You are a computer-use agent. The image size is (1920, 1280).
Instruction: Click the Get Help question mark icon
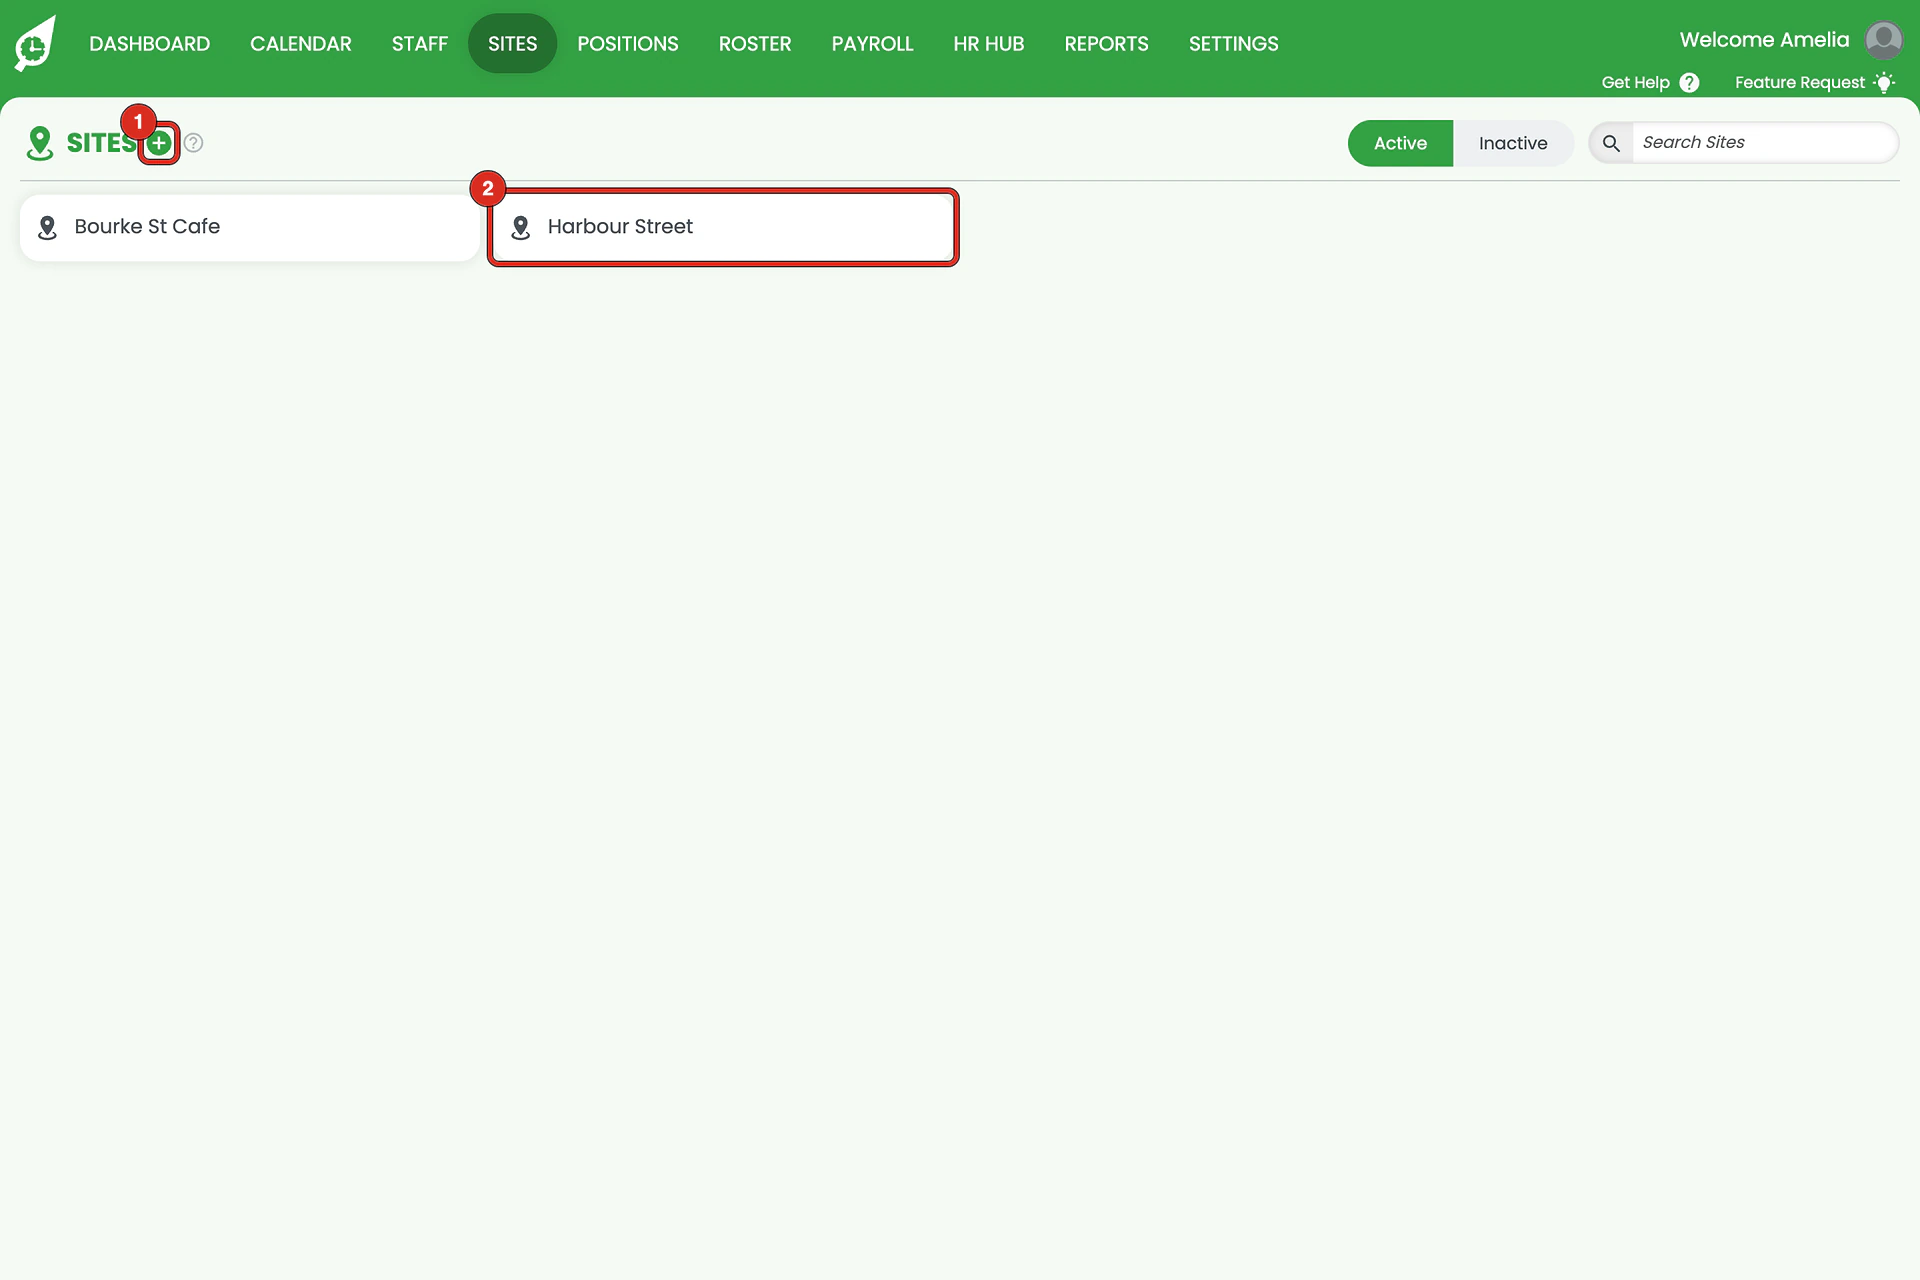pos(1689,83)
